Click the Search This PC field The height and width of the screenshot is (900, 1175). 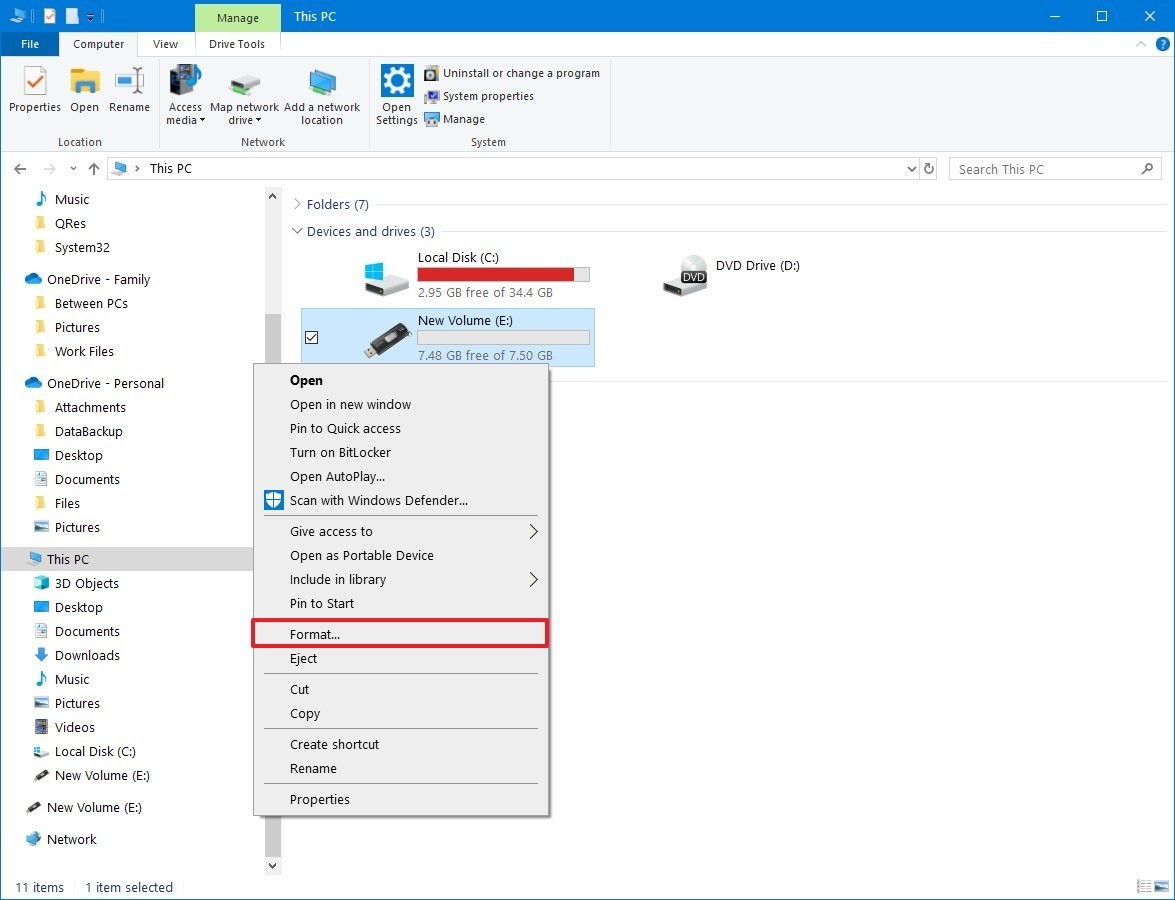1045,169
